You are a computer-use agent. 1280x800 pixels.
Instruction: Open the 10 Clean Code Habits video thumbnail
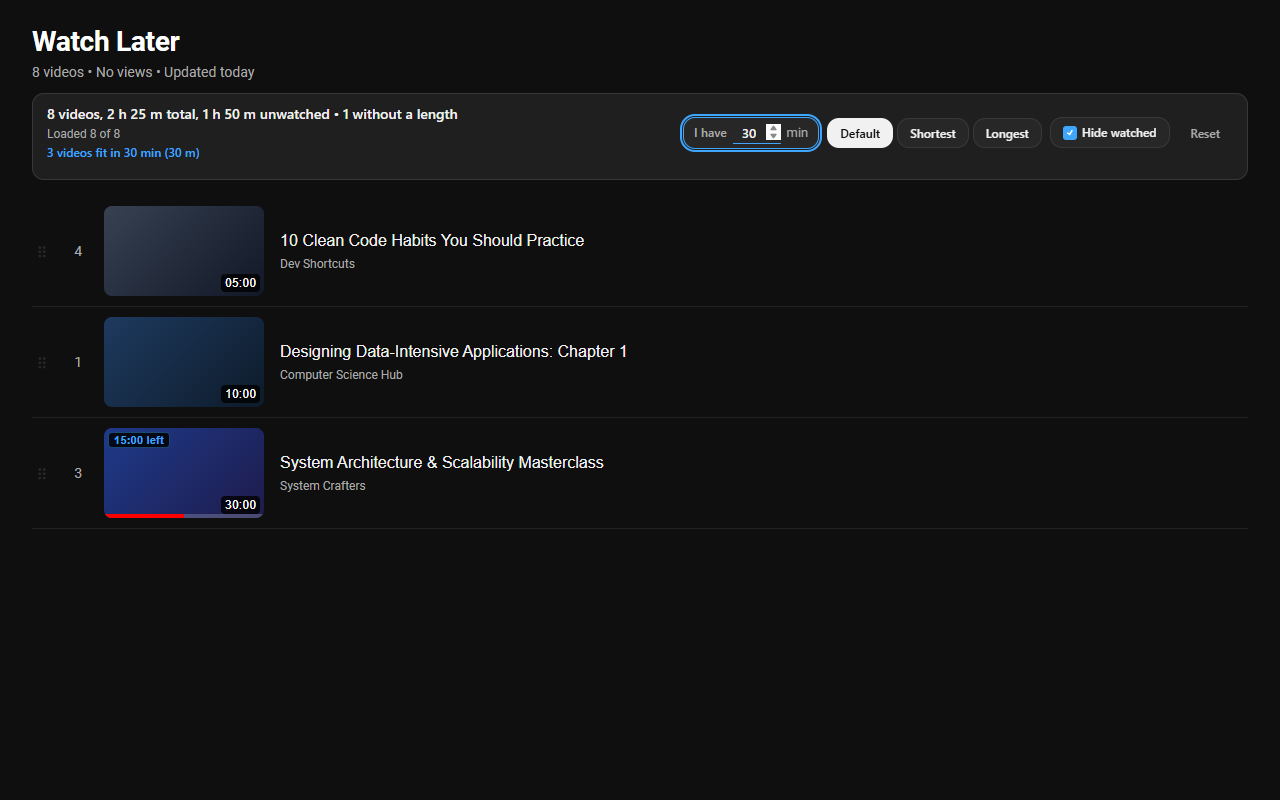click(184, 251)
